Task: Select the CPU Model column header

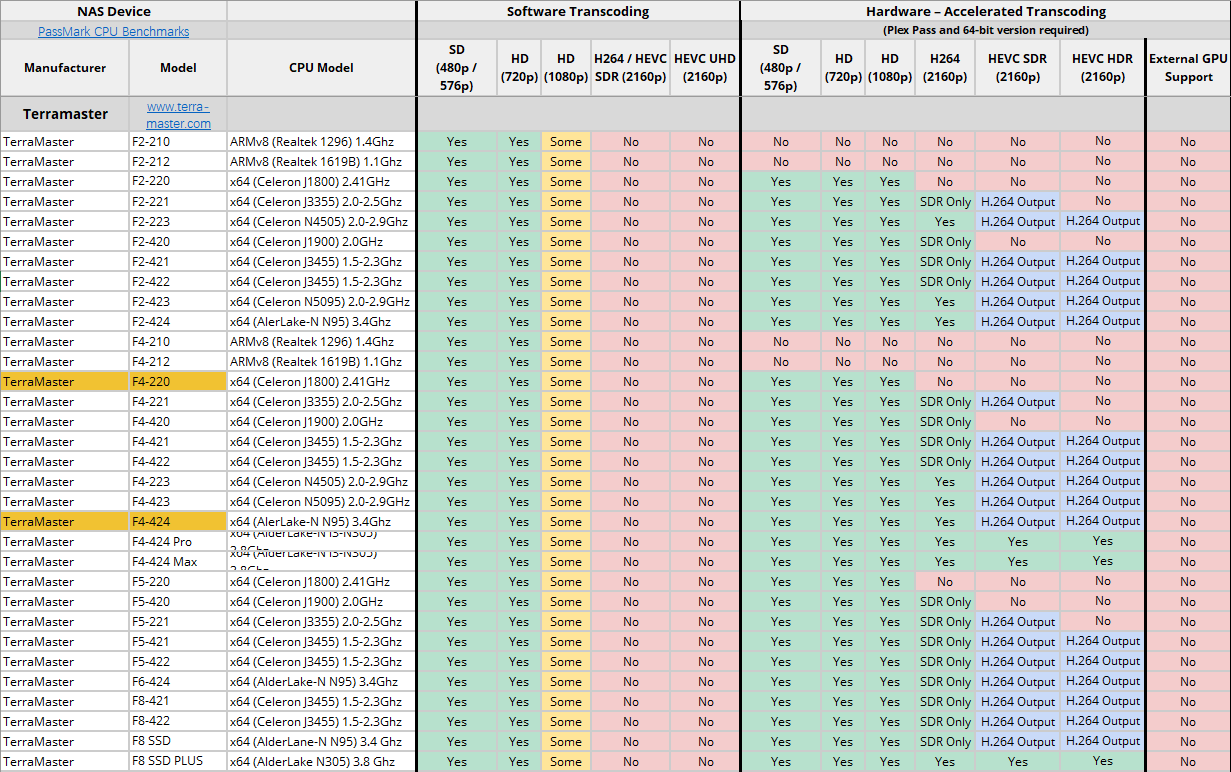Action: (x=322, y=68)
